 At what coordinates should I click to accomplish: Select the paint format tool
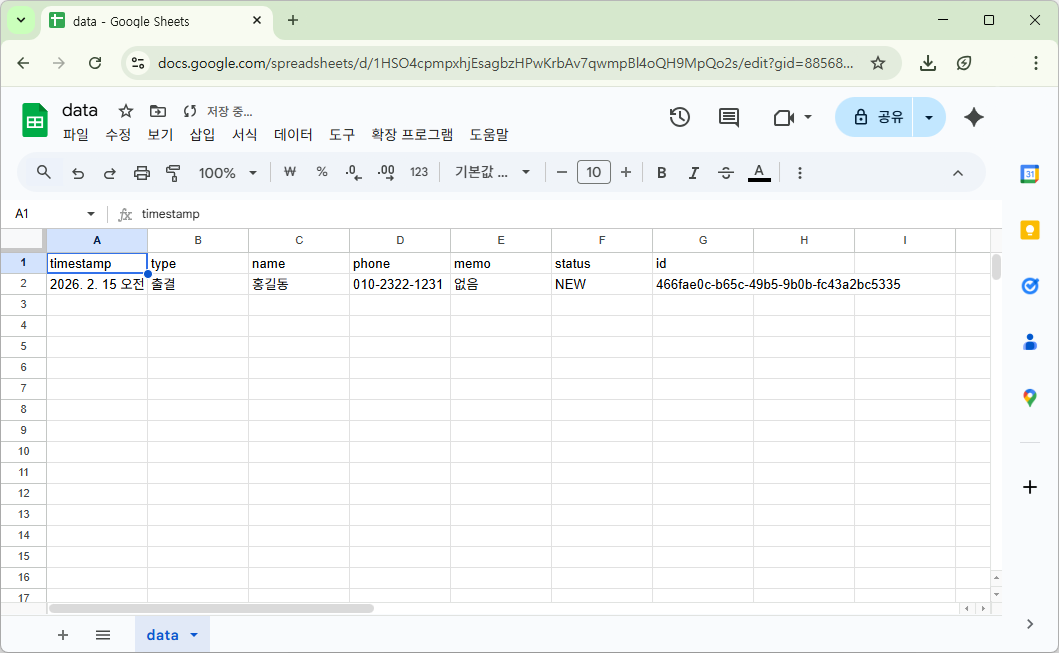[x=173, y=172]
